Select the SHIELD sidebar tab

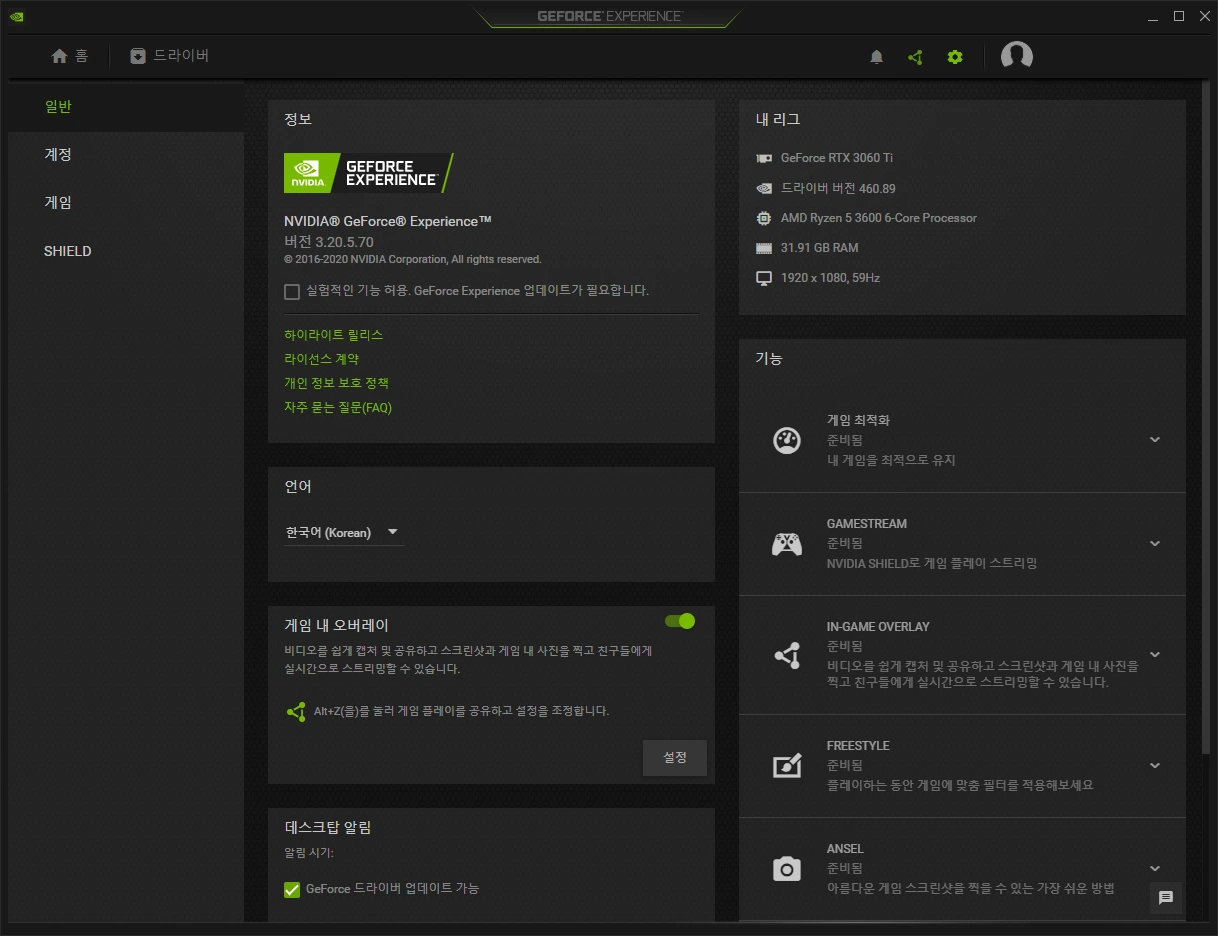point(126,251)
